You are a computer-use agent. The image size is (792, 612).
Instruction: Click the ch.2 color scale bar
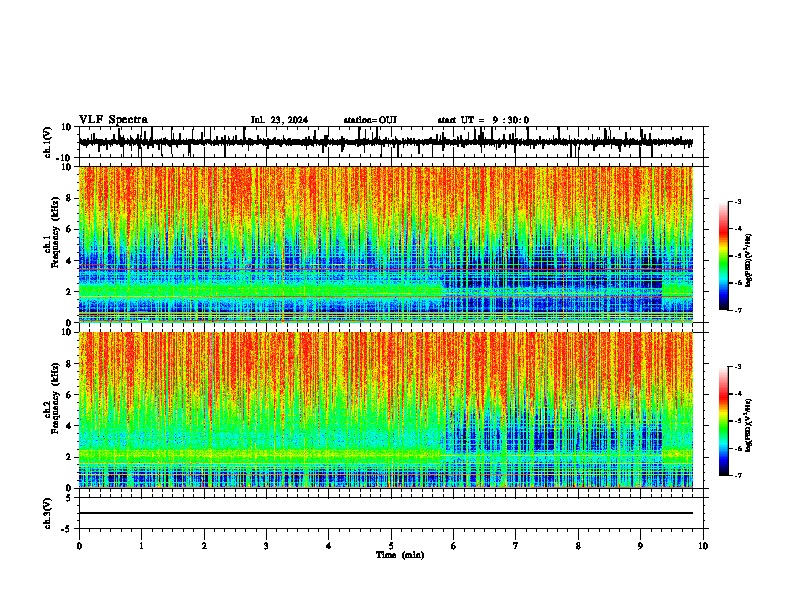click(724, 421)
